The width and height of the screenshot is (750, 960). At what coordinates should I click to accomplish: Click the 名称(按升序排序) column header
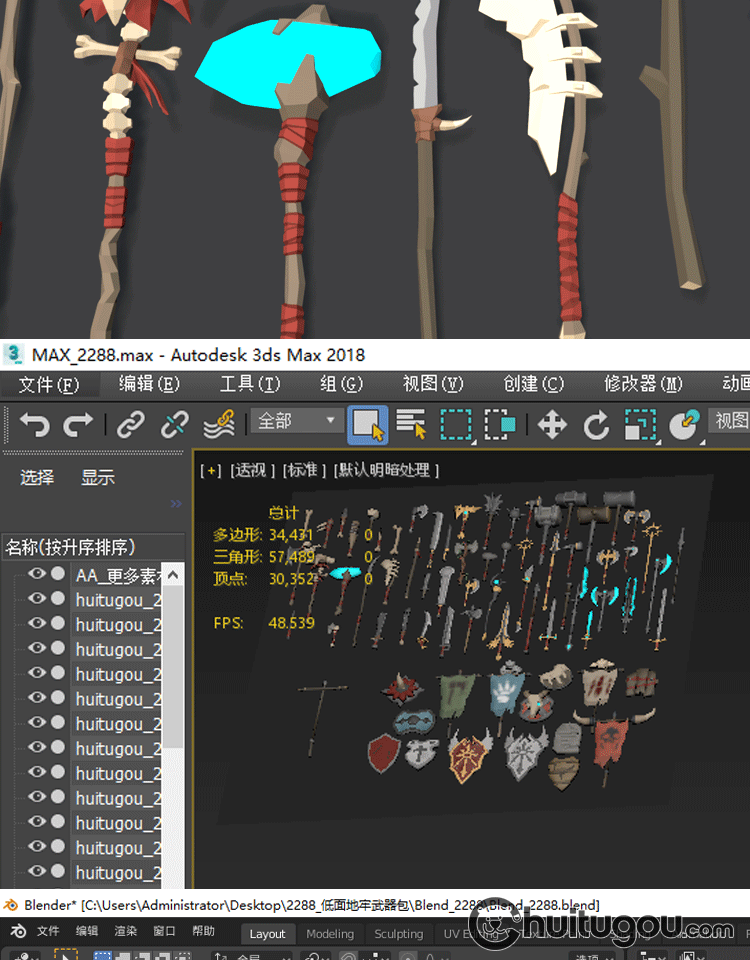(x=70, y=547)
